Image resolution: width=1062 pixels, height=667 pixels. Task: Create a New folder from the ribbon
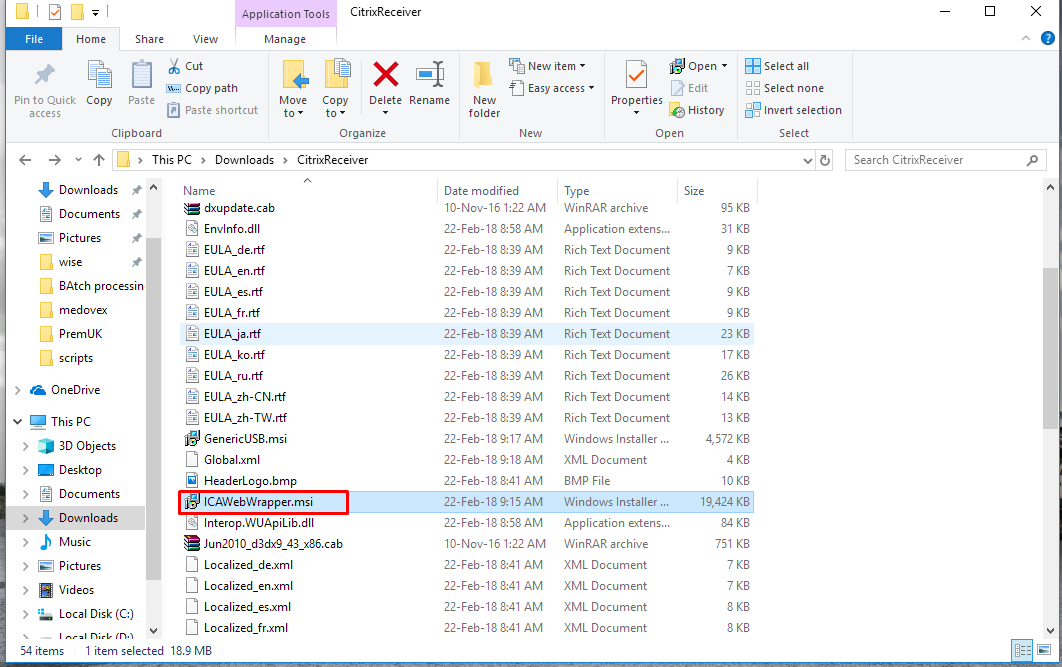[x=484, y=88]
